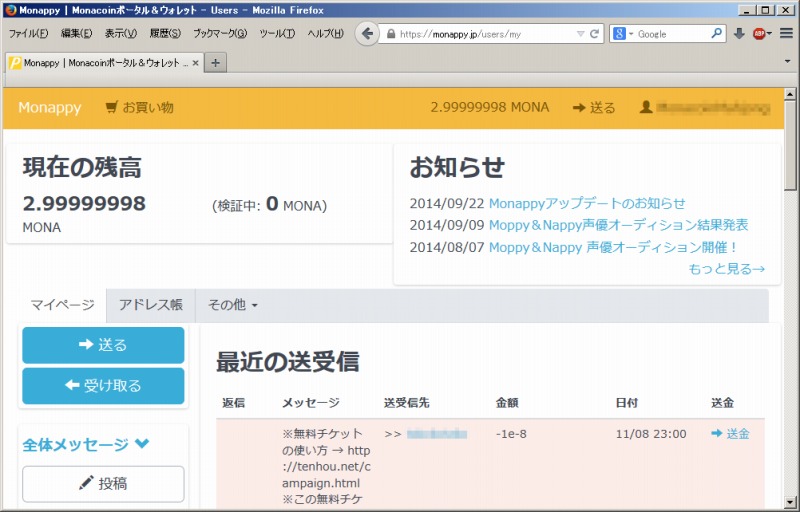
Task: Open Monappyアップデートのお知らせ news link
Action: point(587,203)
